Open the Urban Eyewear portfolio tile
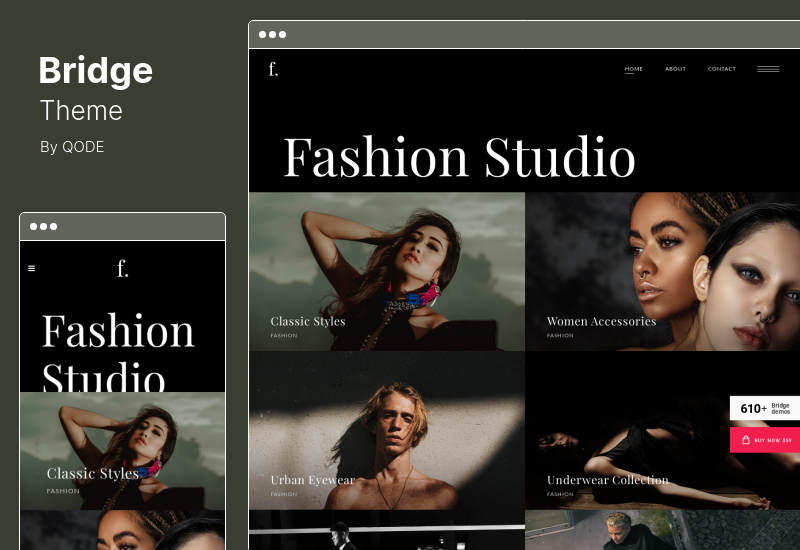Viewport: 800px width, 550px height. [x=387, y=430]
